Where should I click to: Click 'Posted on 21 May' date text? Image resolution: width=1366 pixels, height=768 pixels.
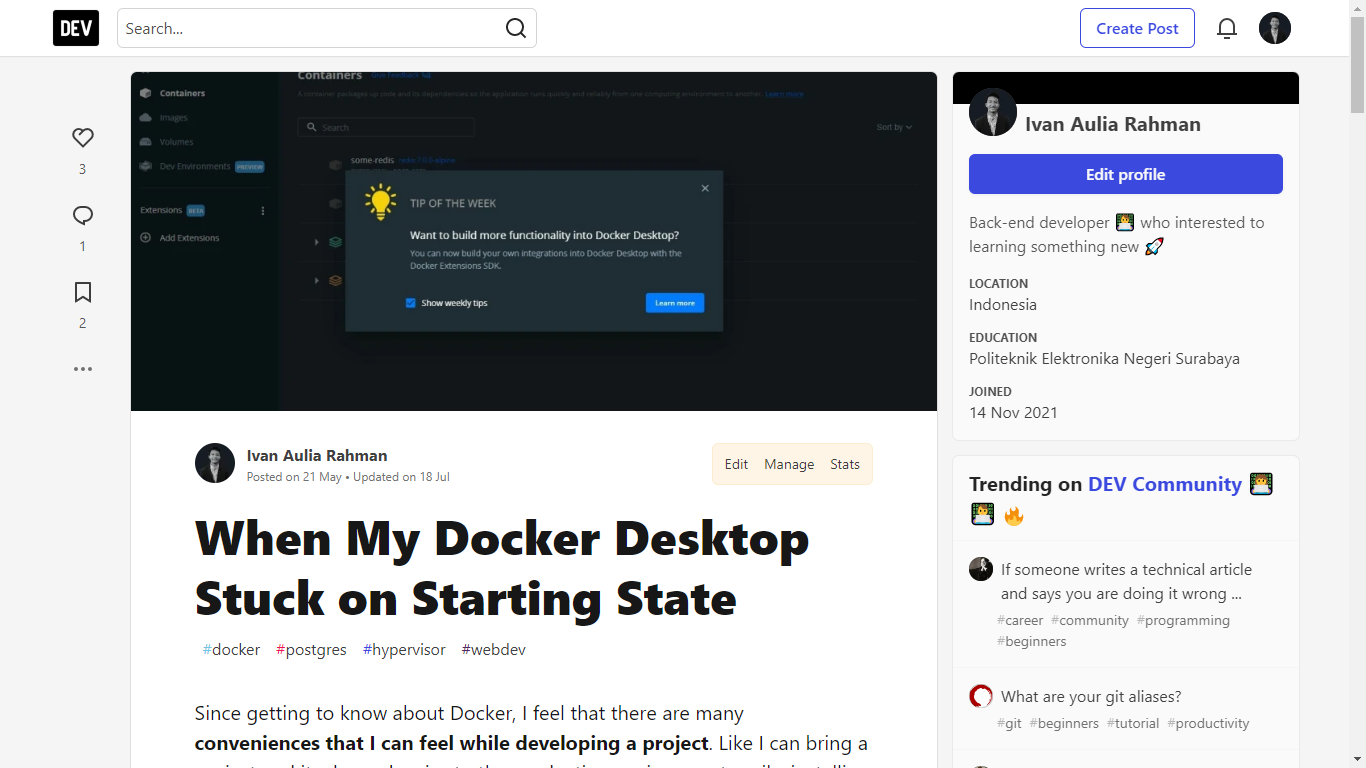(x=294, y=477)
